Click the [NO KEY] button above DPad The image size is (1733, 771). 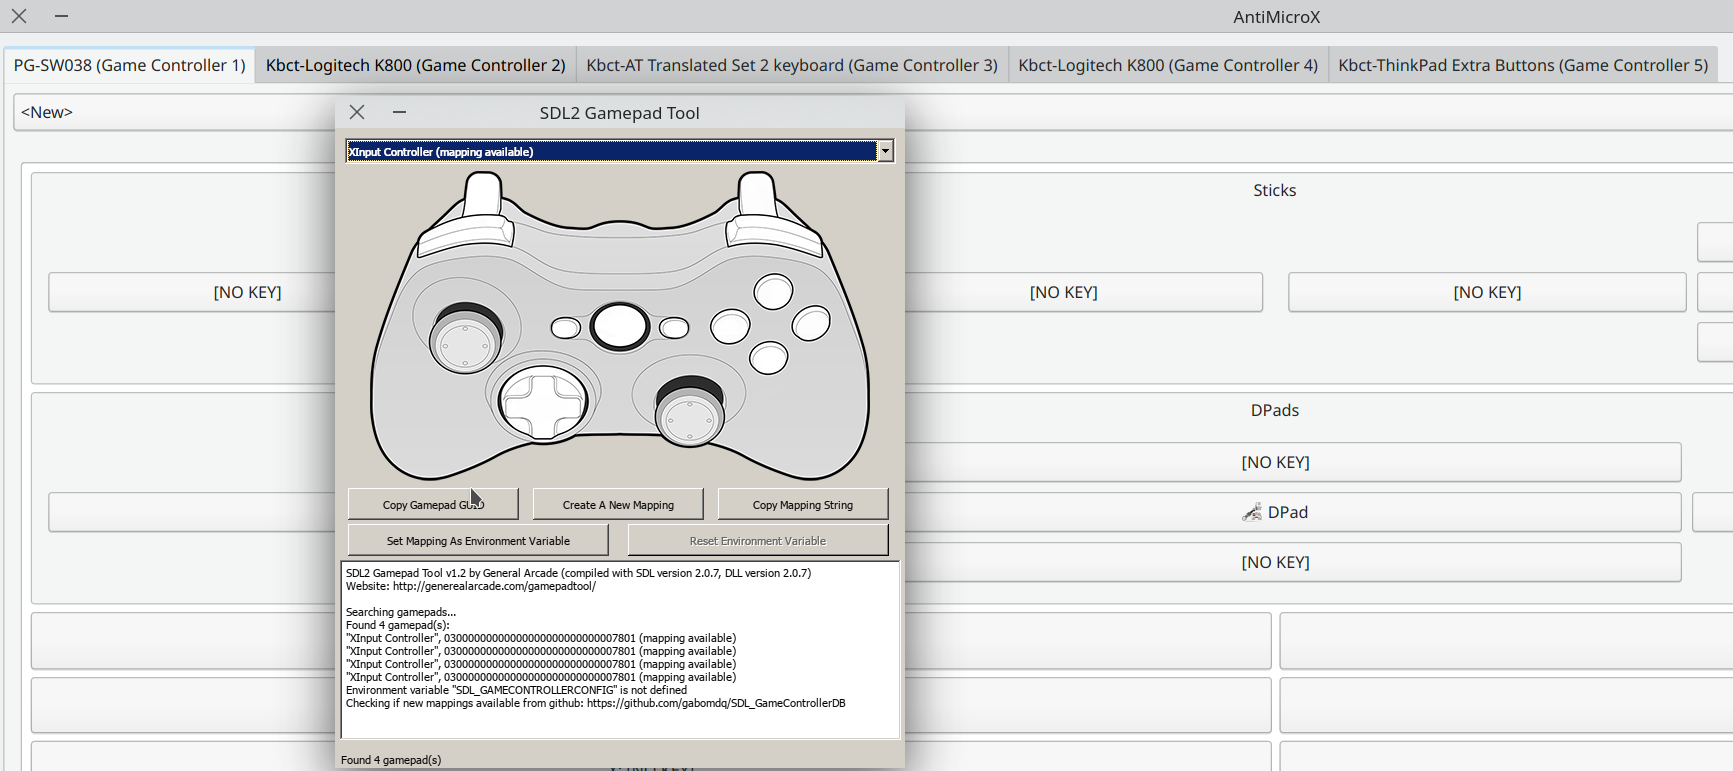coord(1275,462)
